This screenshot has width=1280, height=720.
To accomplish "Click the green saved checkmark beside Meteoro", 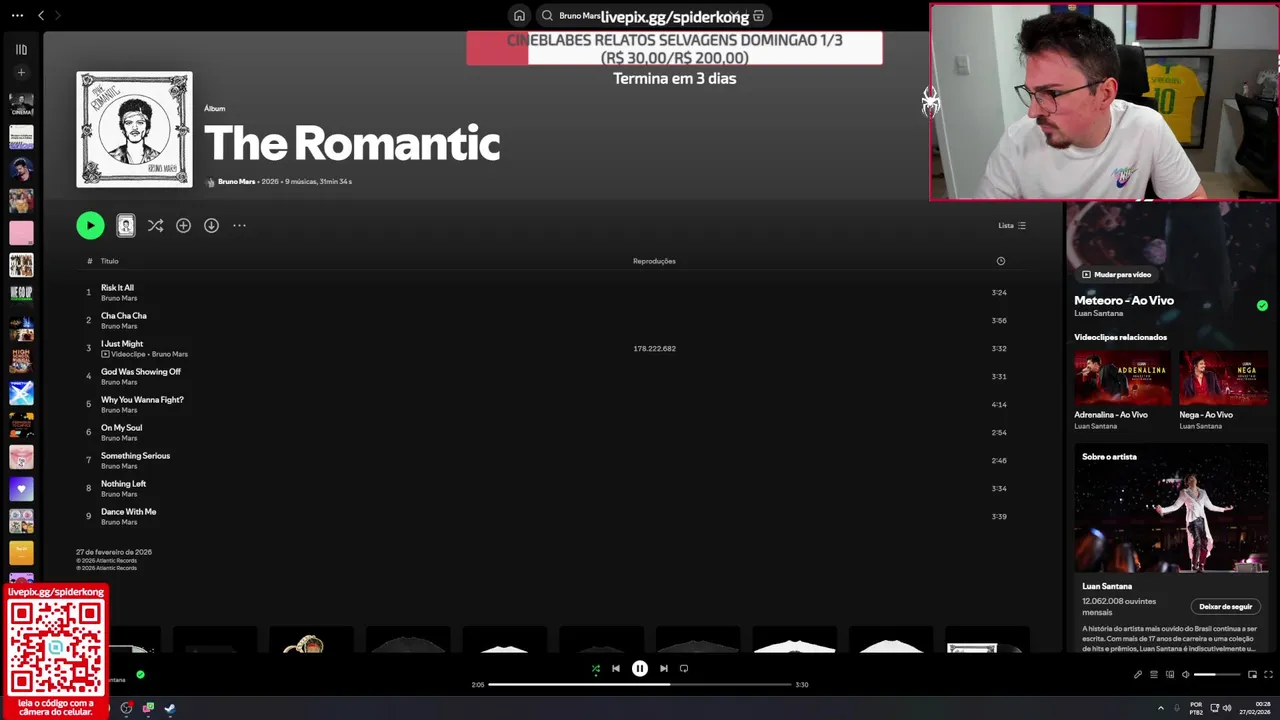I will (x=1262, y=305).
